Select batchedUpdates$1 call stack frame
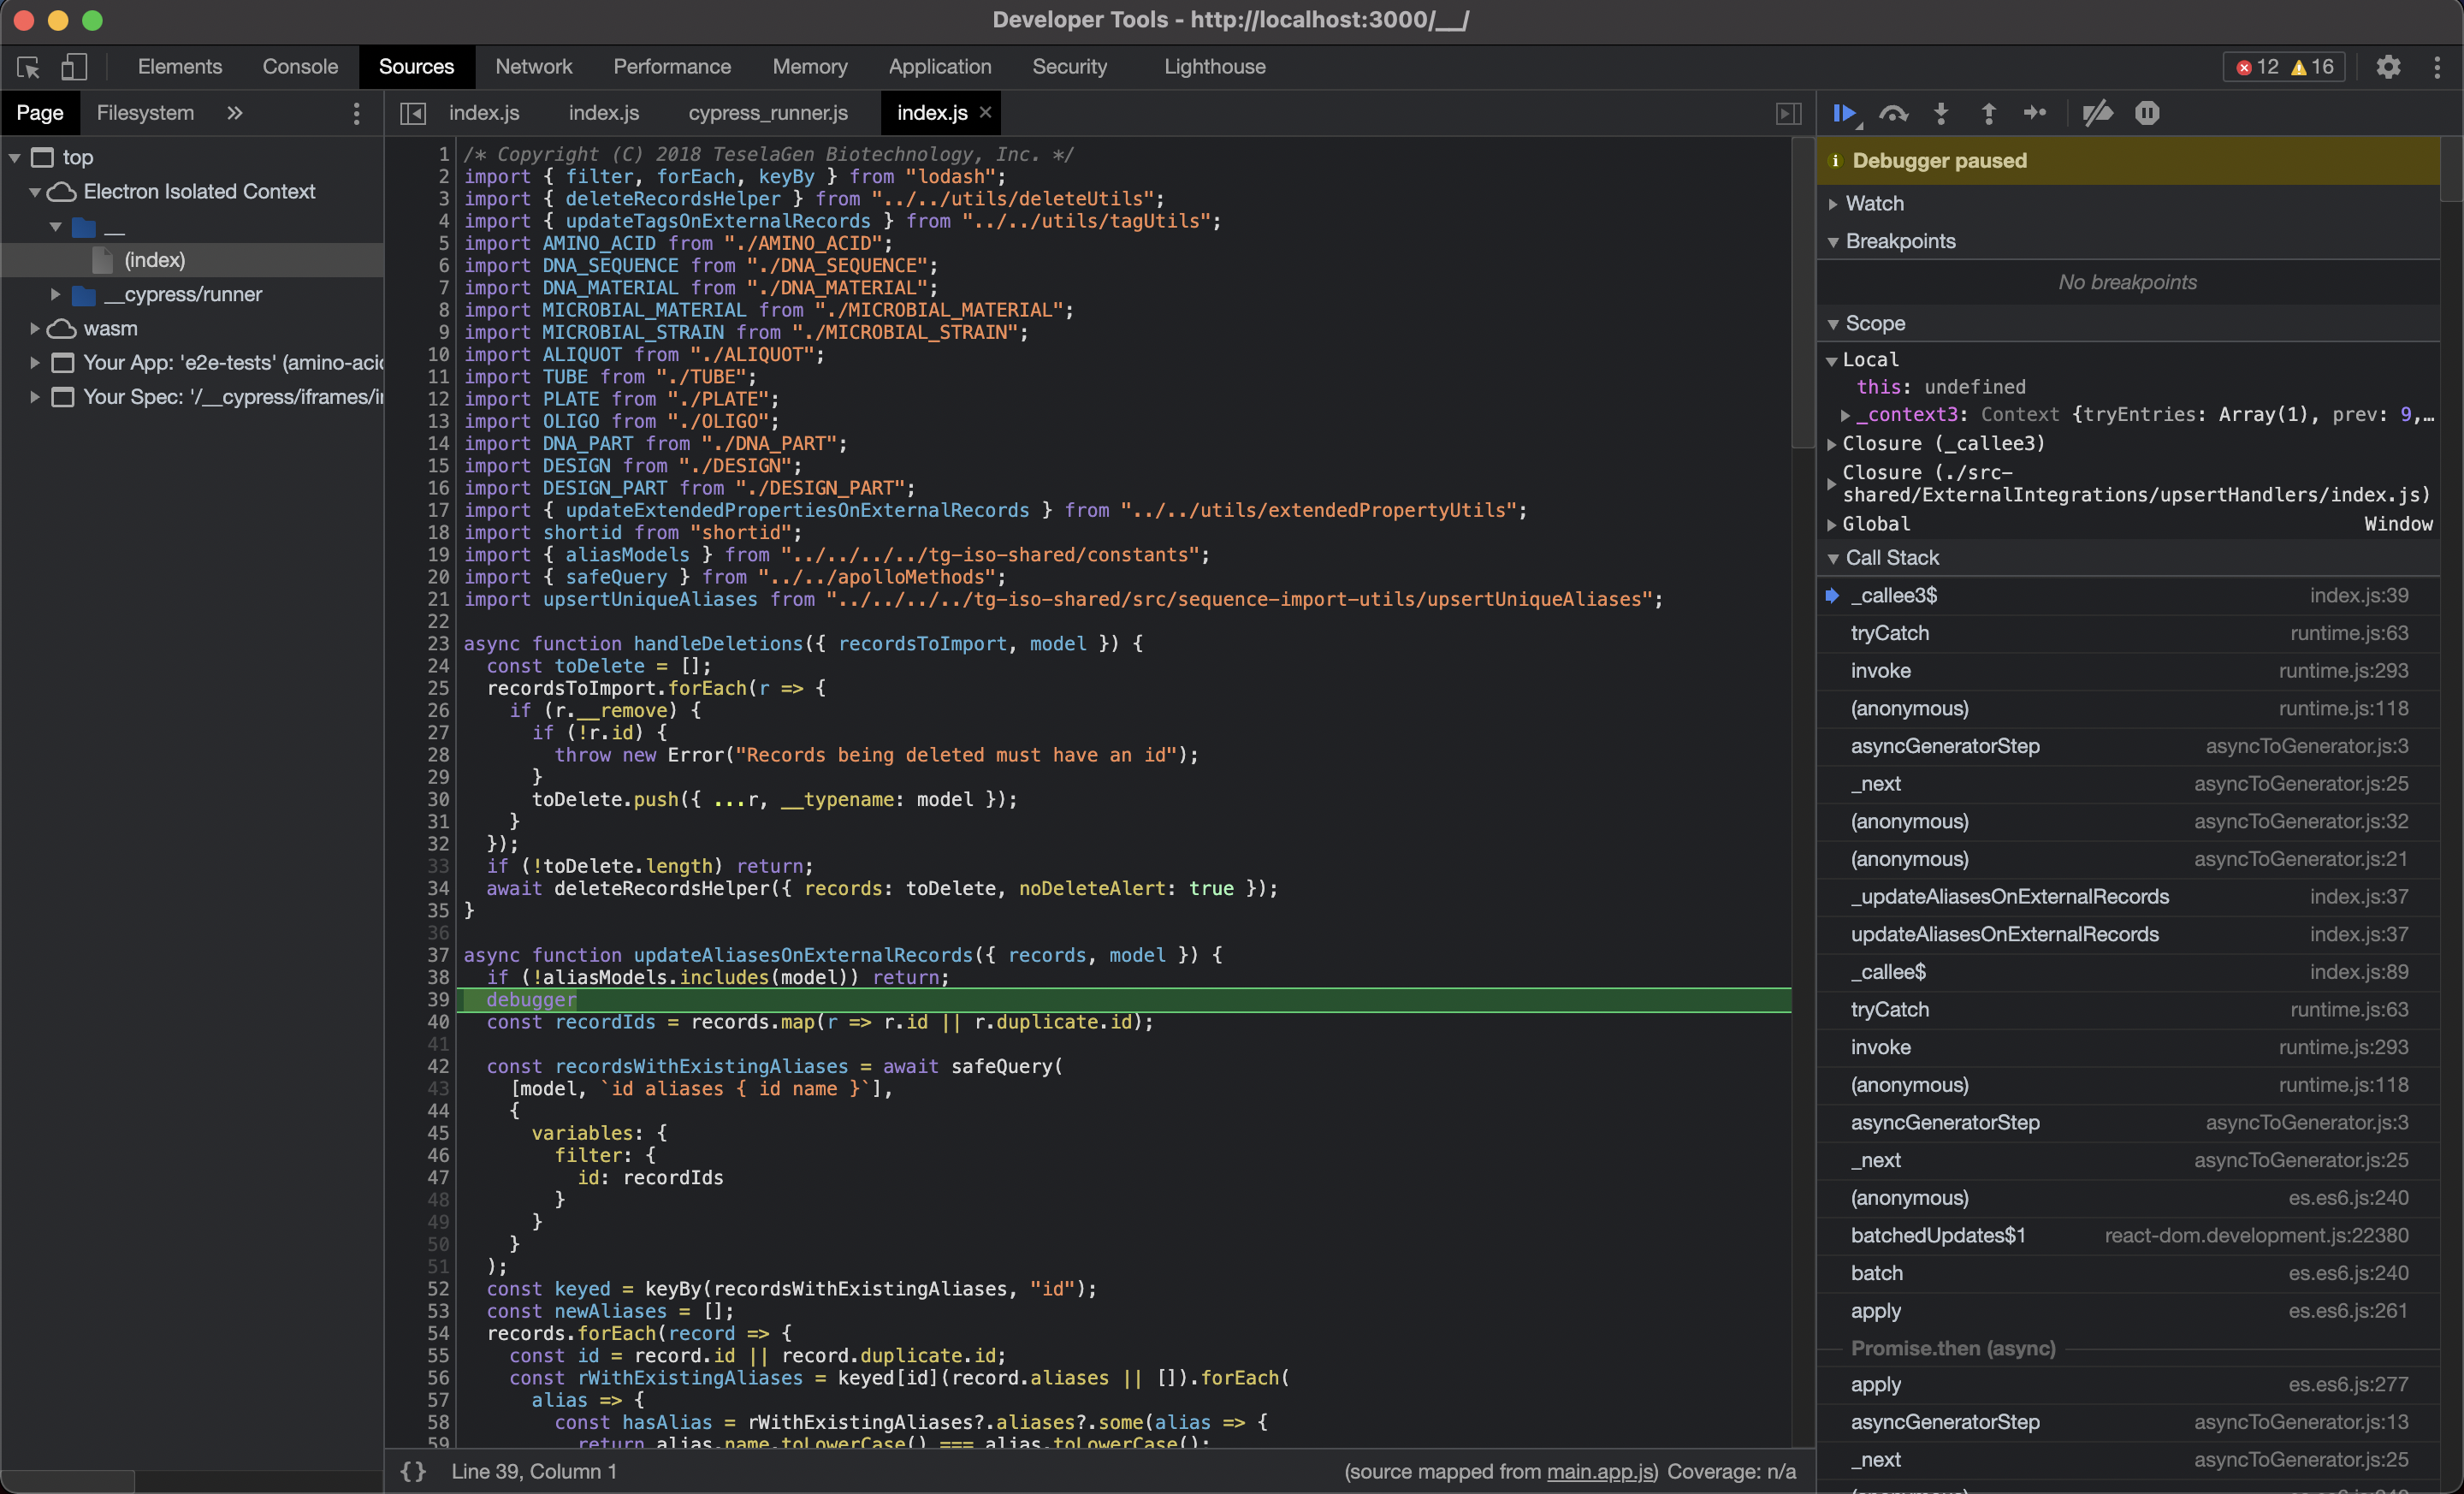 2128,1235
